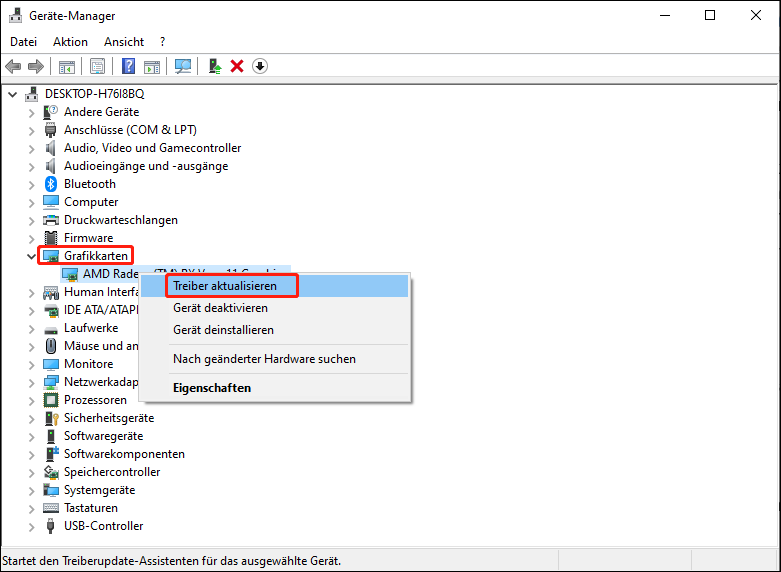Click the Grafikkarten display adapter icon
This screenshot has height=572, width=781.
(x=51, y=256)
